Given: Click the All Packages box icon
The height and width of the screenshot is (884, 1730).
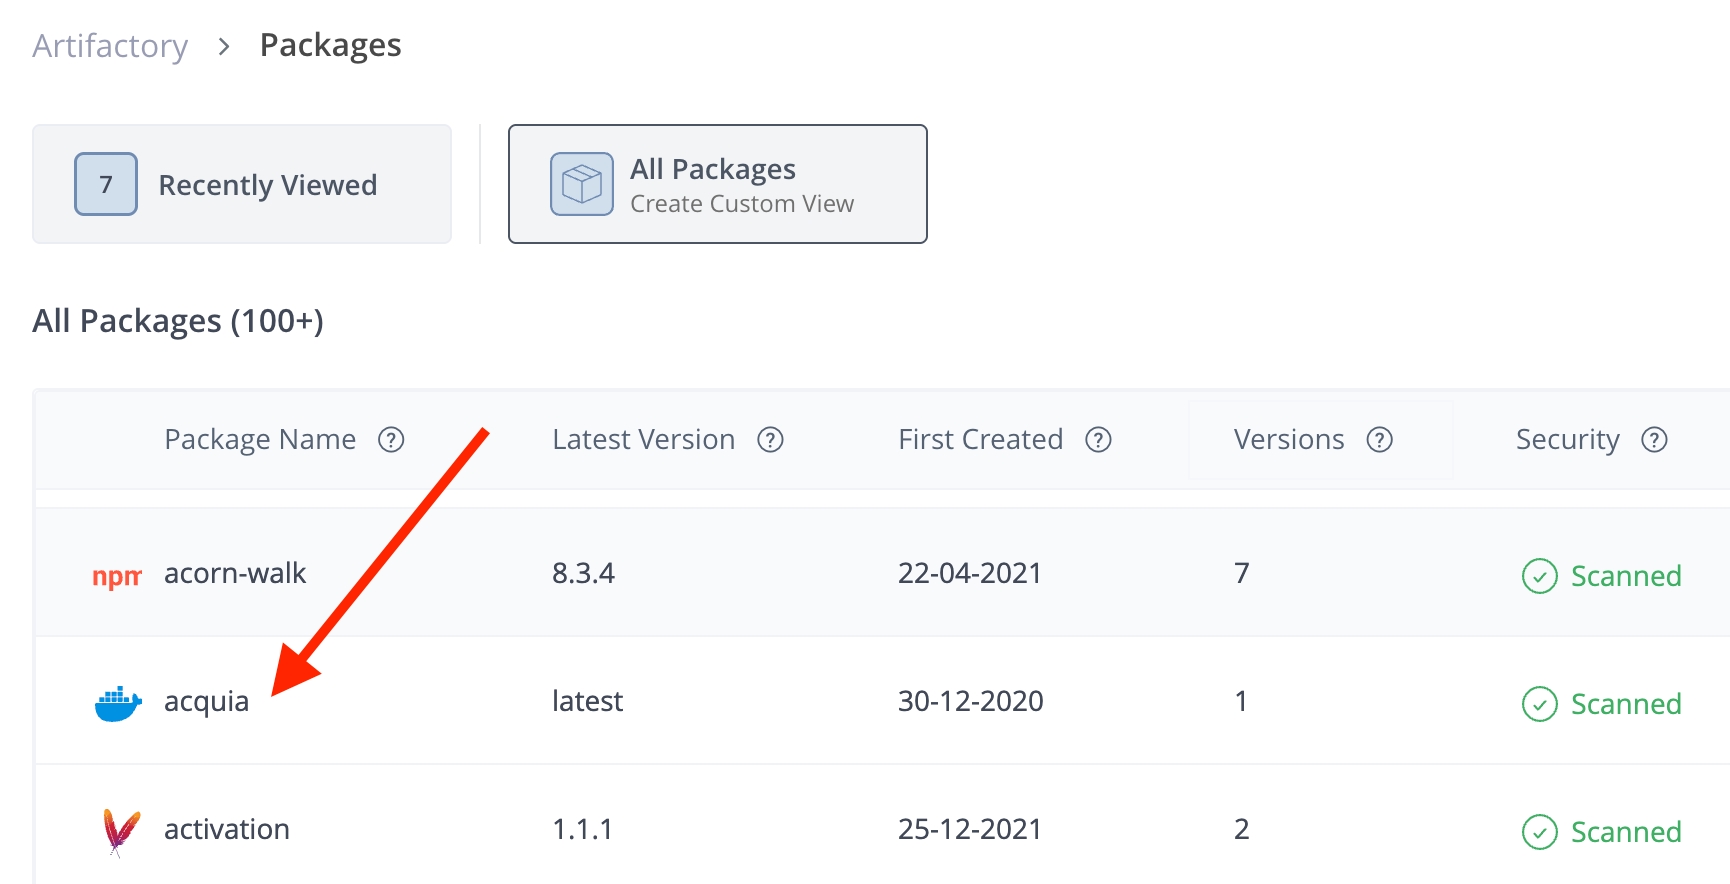Looking at the screenshot, I should tap(581, 184).
